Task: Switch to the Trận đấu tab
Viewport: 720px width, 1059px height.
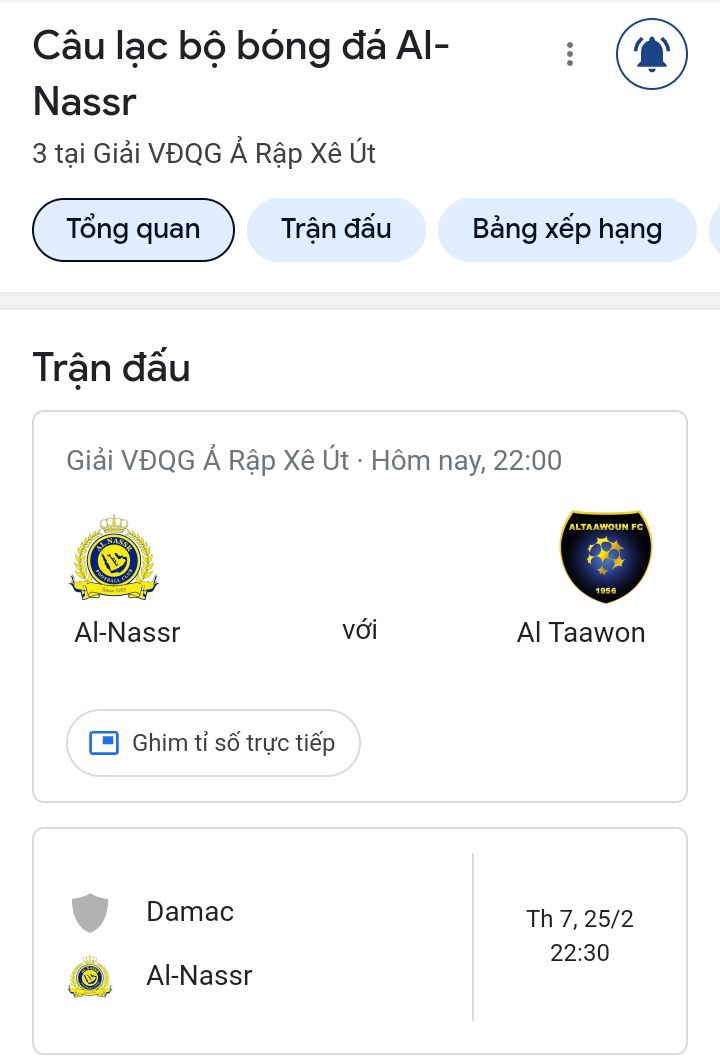Action: pos(336,230)
